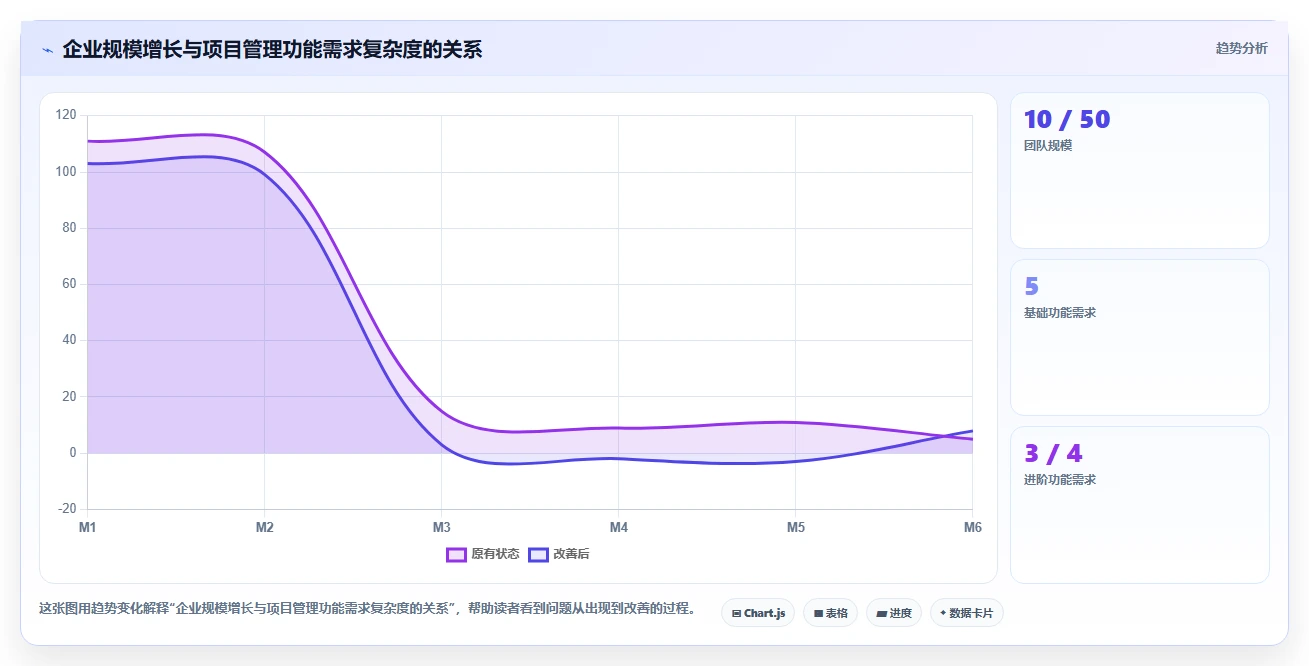Click the M4 x-axis label
Image resolution: width=1309 pixels, height=666 pixels.
click(x=618, y=527)
